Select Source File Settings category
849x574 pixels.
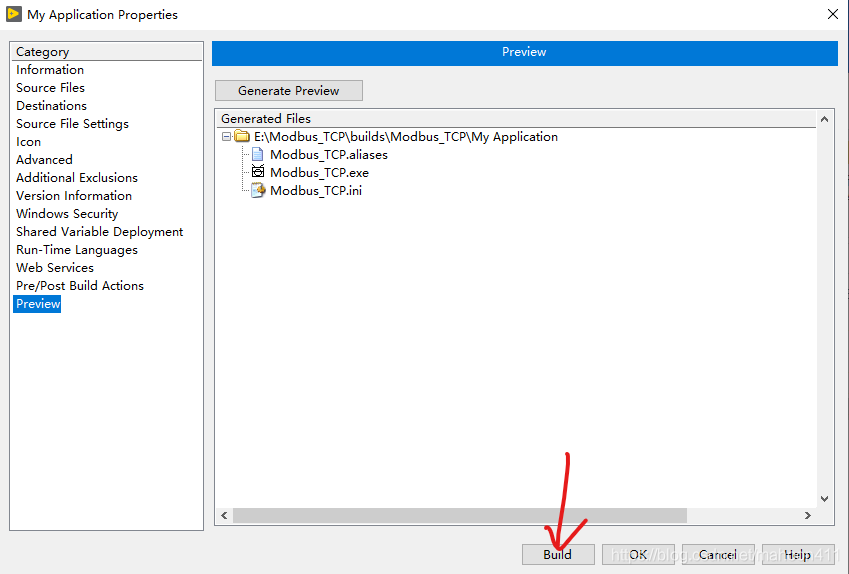pos(72,123)
